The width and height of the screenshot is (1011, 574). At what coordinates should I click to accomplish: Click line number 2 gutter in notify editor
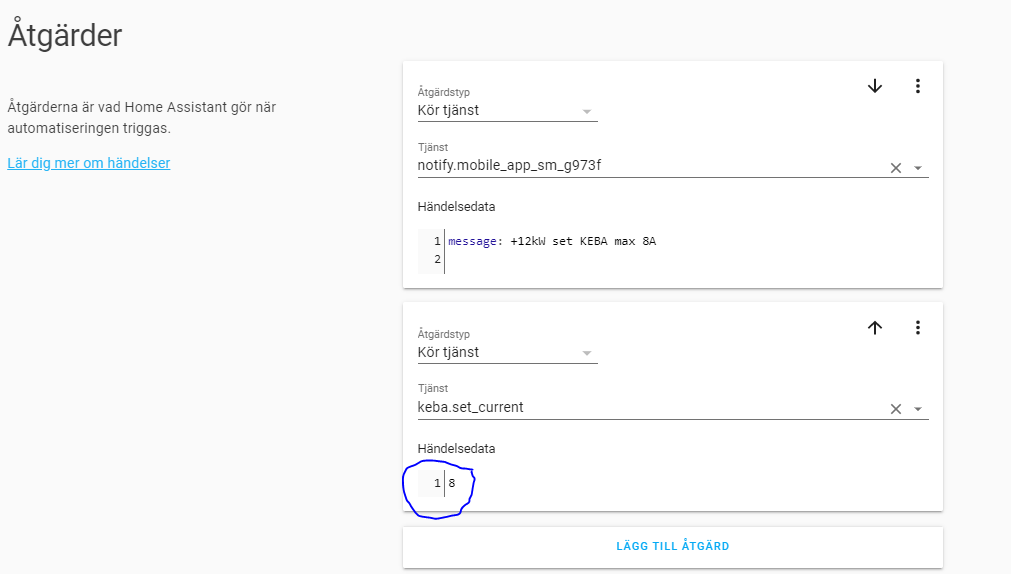point(437,260)
